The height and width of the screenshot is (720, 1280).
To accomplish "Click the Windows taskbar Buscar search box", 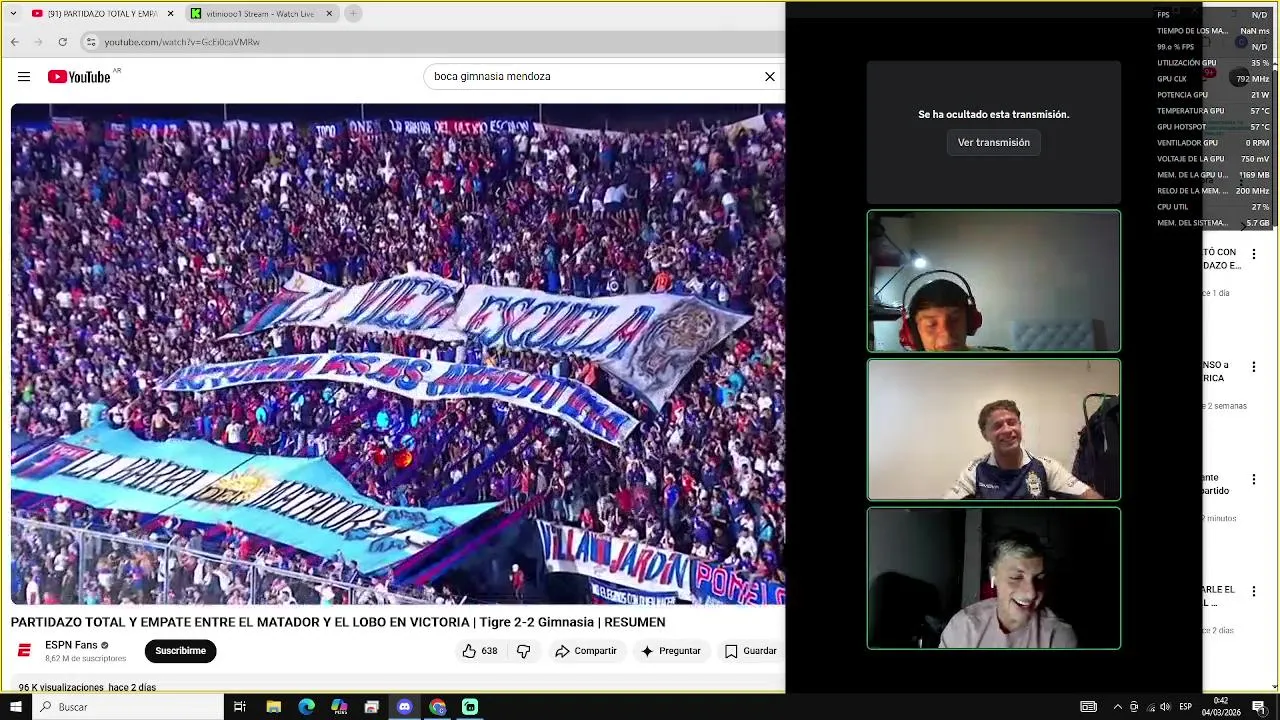I will coord(128,707).
